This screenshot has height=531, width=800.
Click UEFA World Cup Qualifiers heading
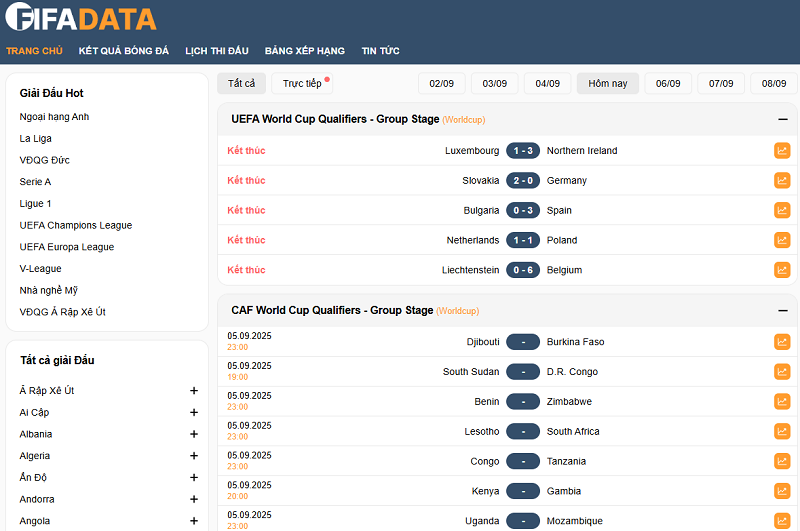pos(335,119)
